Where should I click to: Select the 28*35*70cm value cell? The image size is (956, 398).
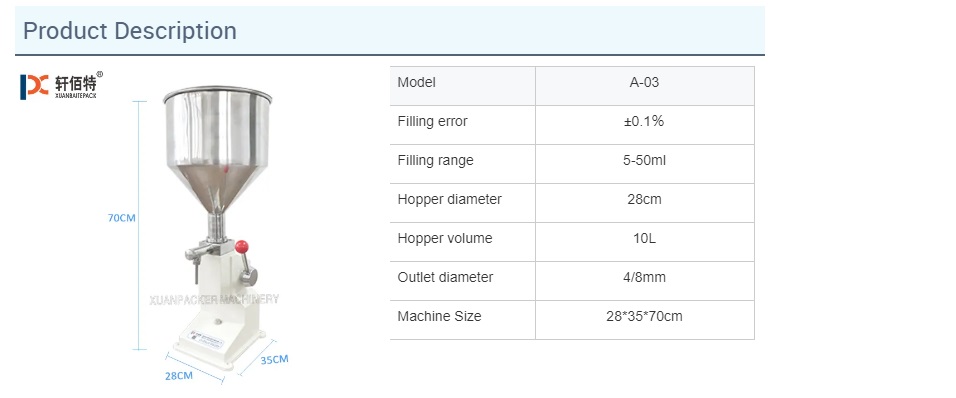click(x=644, y=320)
